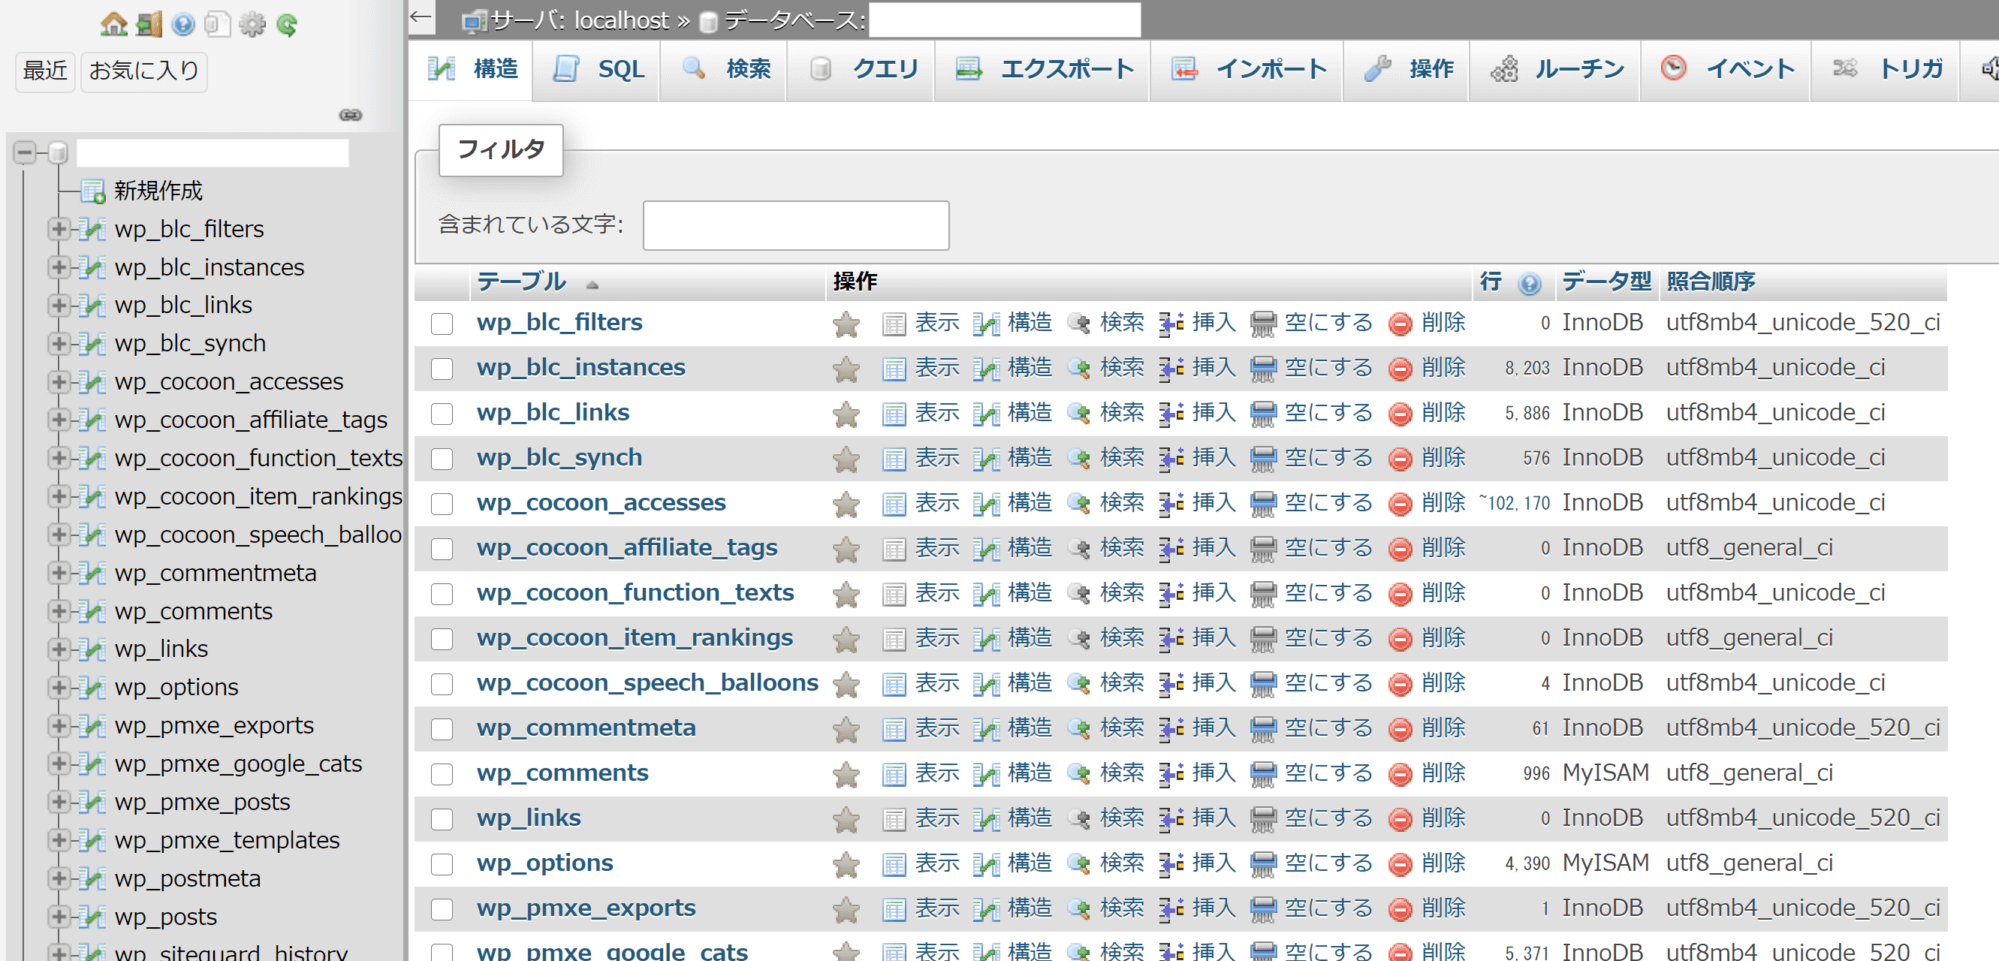The height and width of the screenshot is (961, 1999).
Task: Expand wp_options tree node
Action: [x=58, y=687]
